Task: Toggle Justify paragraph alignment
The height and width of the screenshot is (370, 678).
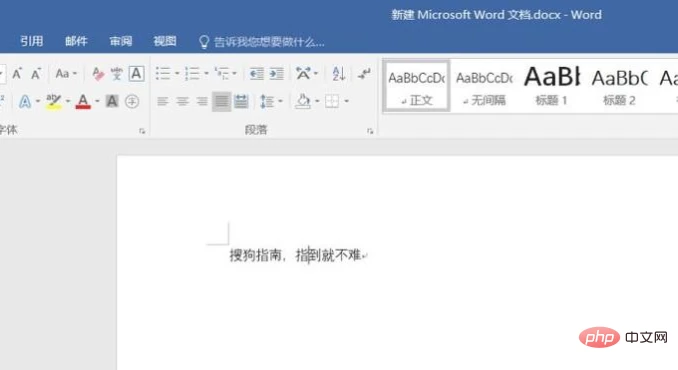Action: coord(221,102)
